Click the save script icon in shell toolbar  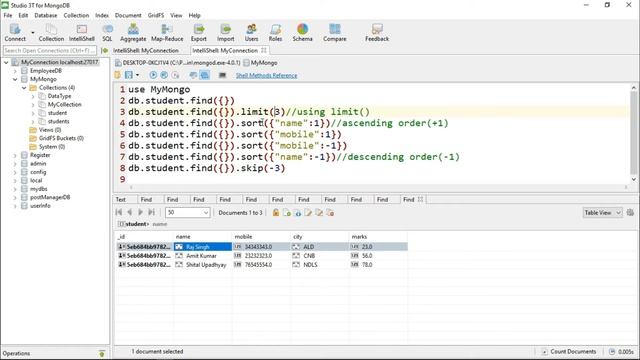[x=129, y=75]
